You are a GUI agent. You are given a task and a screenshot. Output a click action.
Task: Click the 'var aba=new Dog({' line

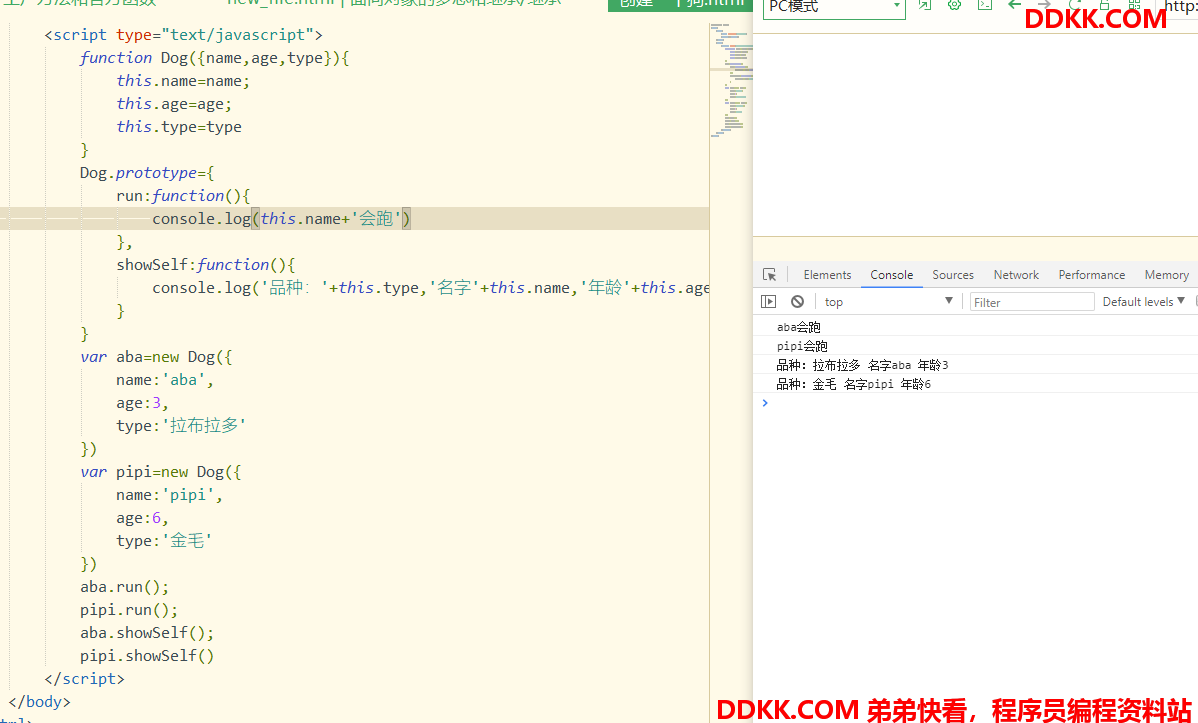[x=156, y=357]
